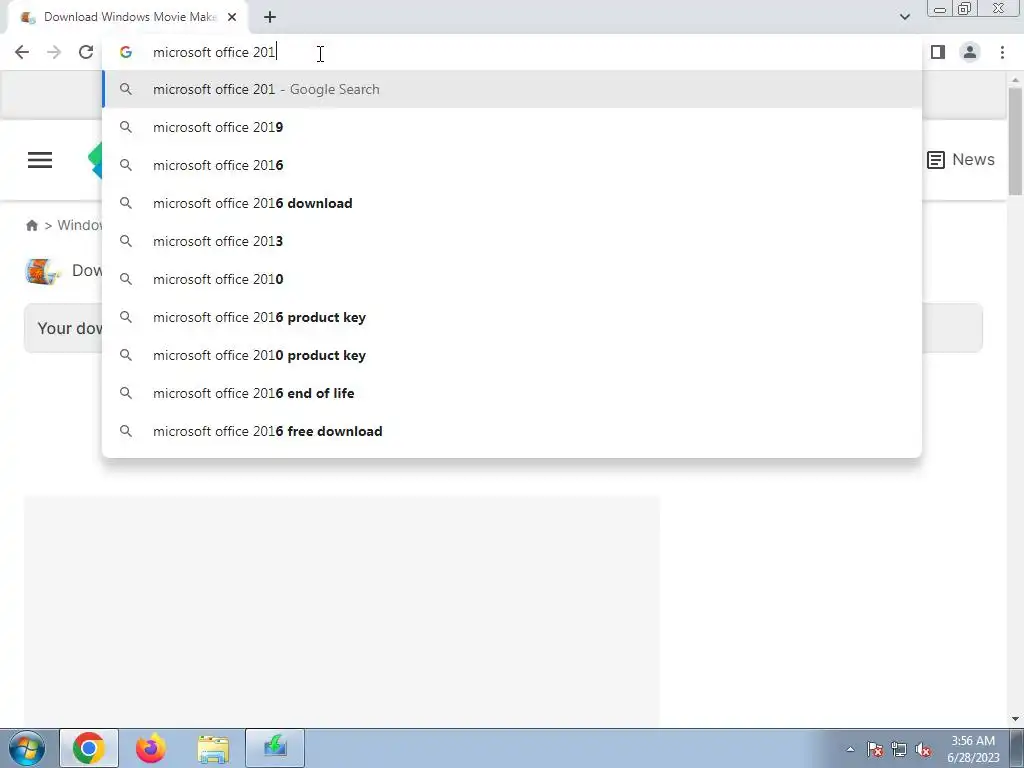Click the download manager taskbar icon
Image resolution: width=1024 pixels, height=768 pixels.
pos(275,748)
